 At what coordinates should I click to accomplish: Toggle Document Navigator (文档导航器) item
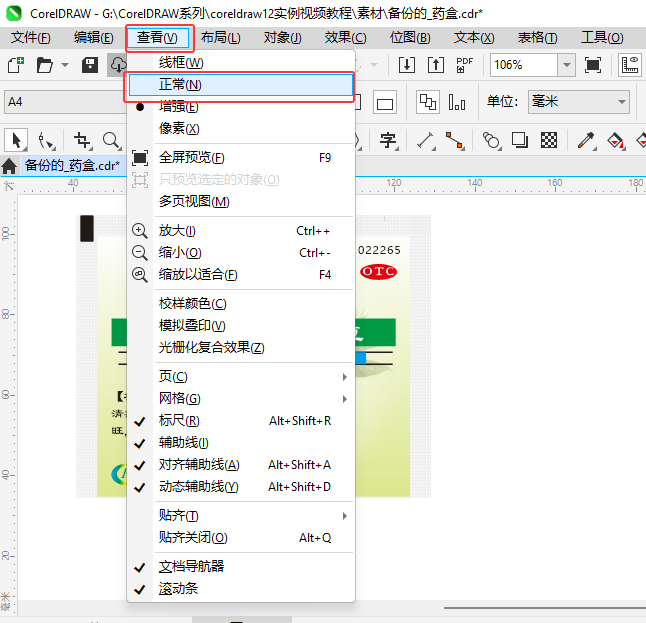coord(241,567)
